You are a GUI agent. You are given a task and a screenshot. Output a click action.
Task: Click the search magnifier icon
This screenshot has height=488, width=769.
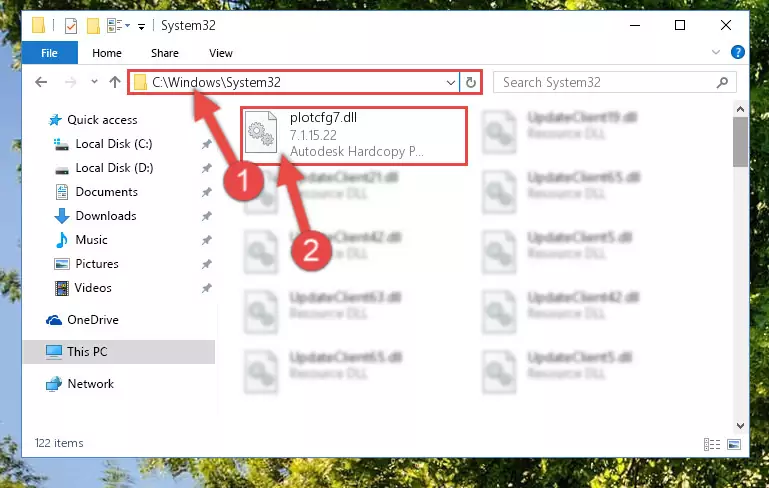(x=722, y=82)
